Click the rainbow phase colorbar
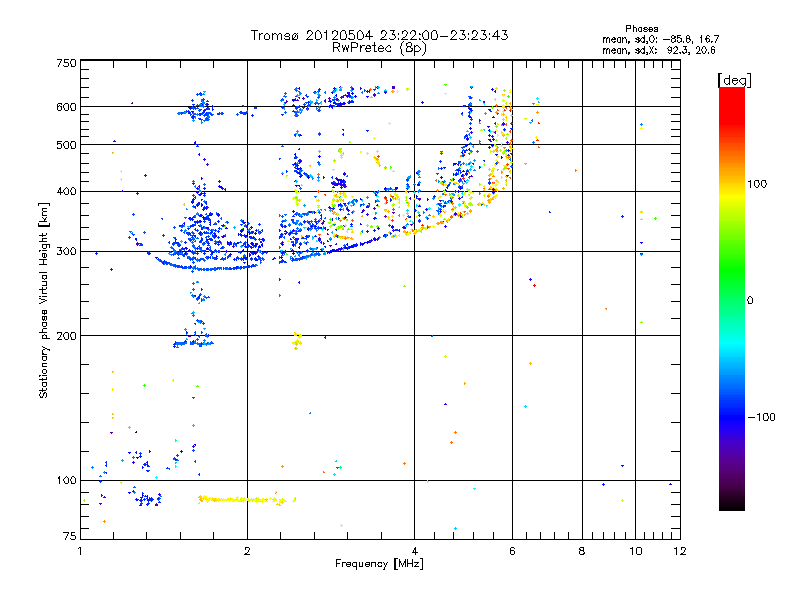The image size is (800, 600). [732, 298]
